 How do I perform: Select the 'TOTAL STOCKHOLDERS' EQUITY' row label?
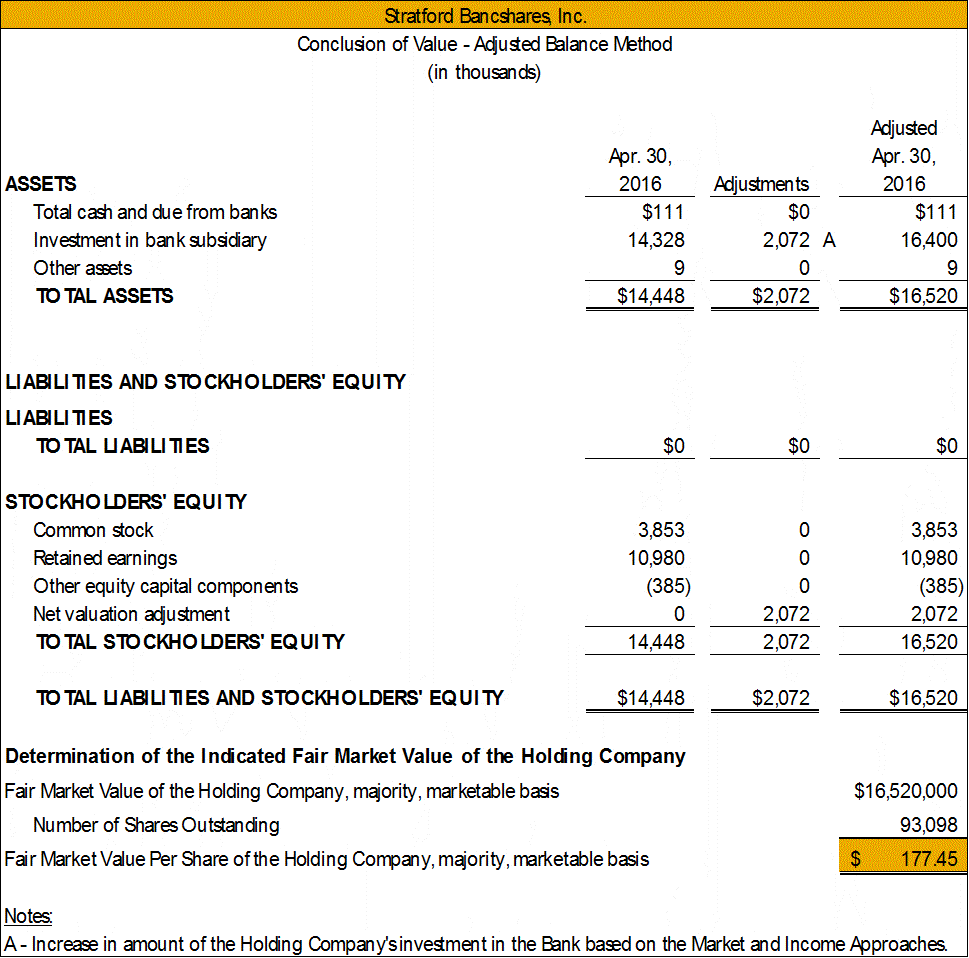(x=190, y=642)
